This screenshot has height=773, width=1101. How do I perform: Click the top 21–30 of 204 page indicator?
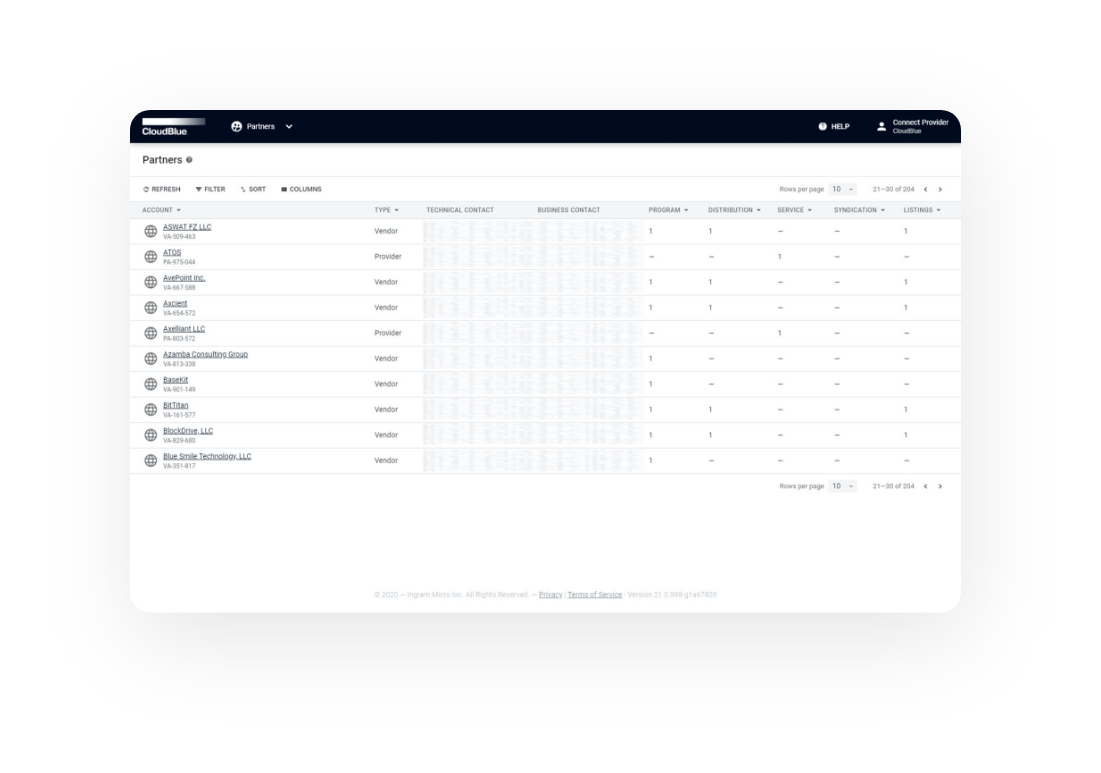tap(893, 190)
